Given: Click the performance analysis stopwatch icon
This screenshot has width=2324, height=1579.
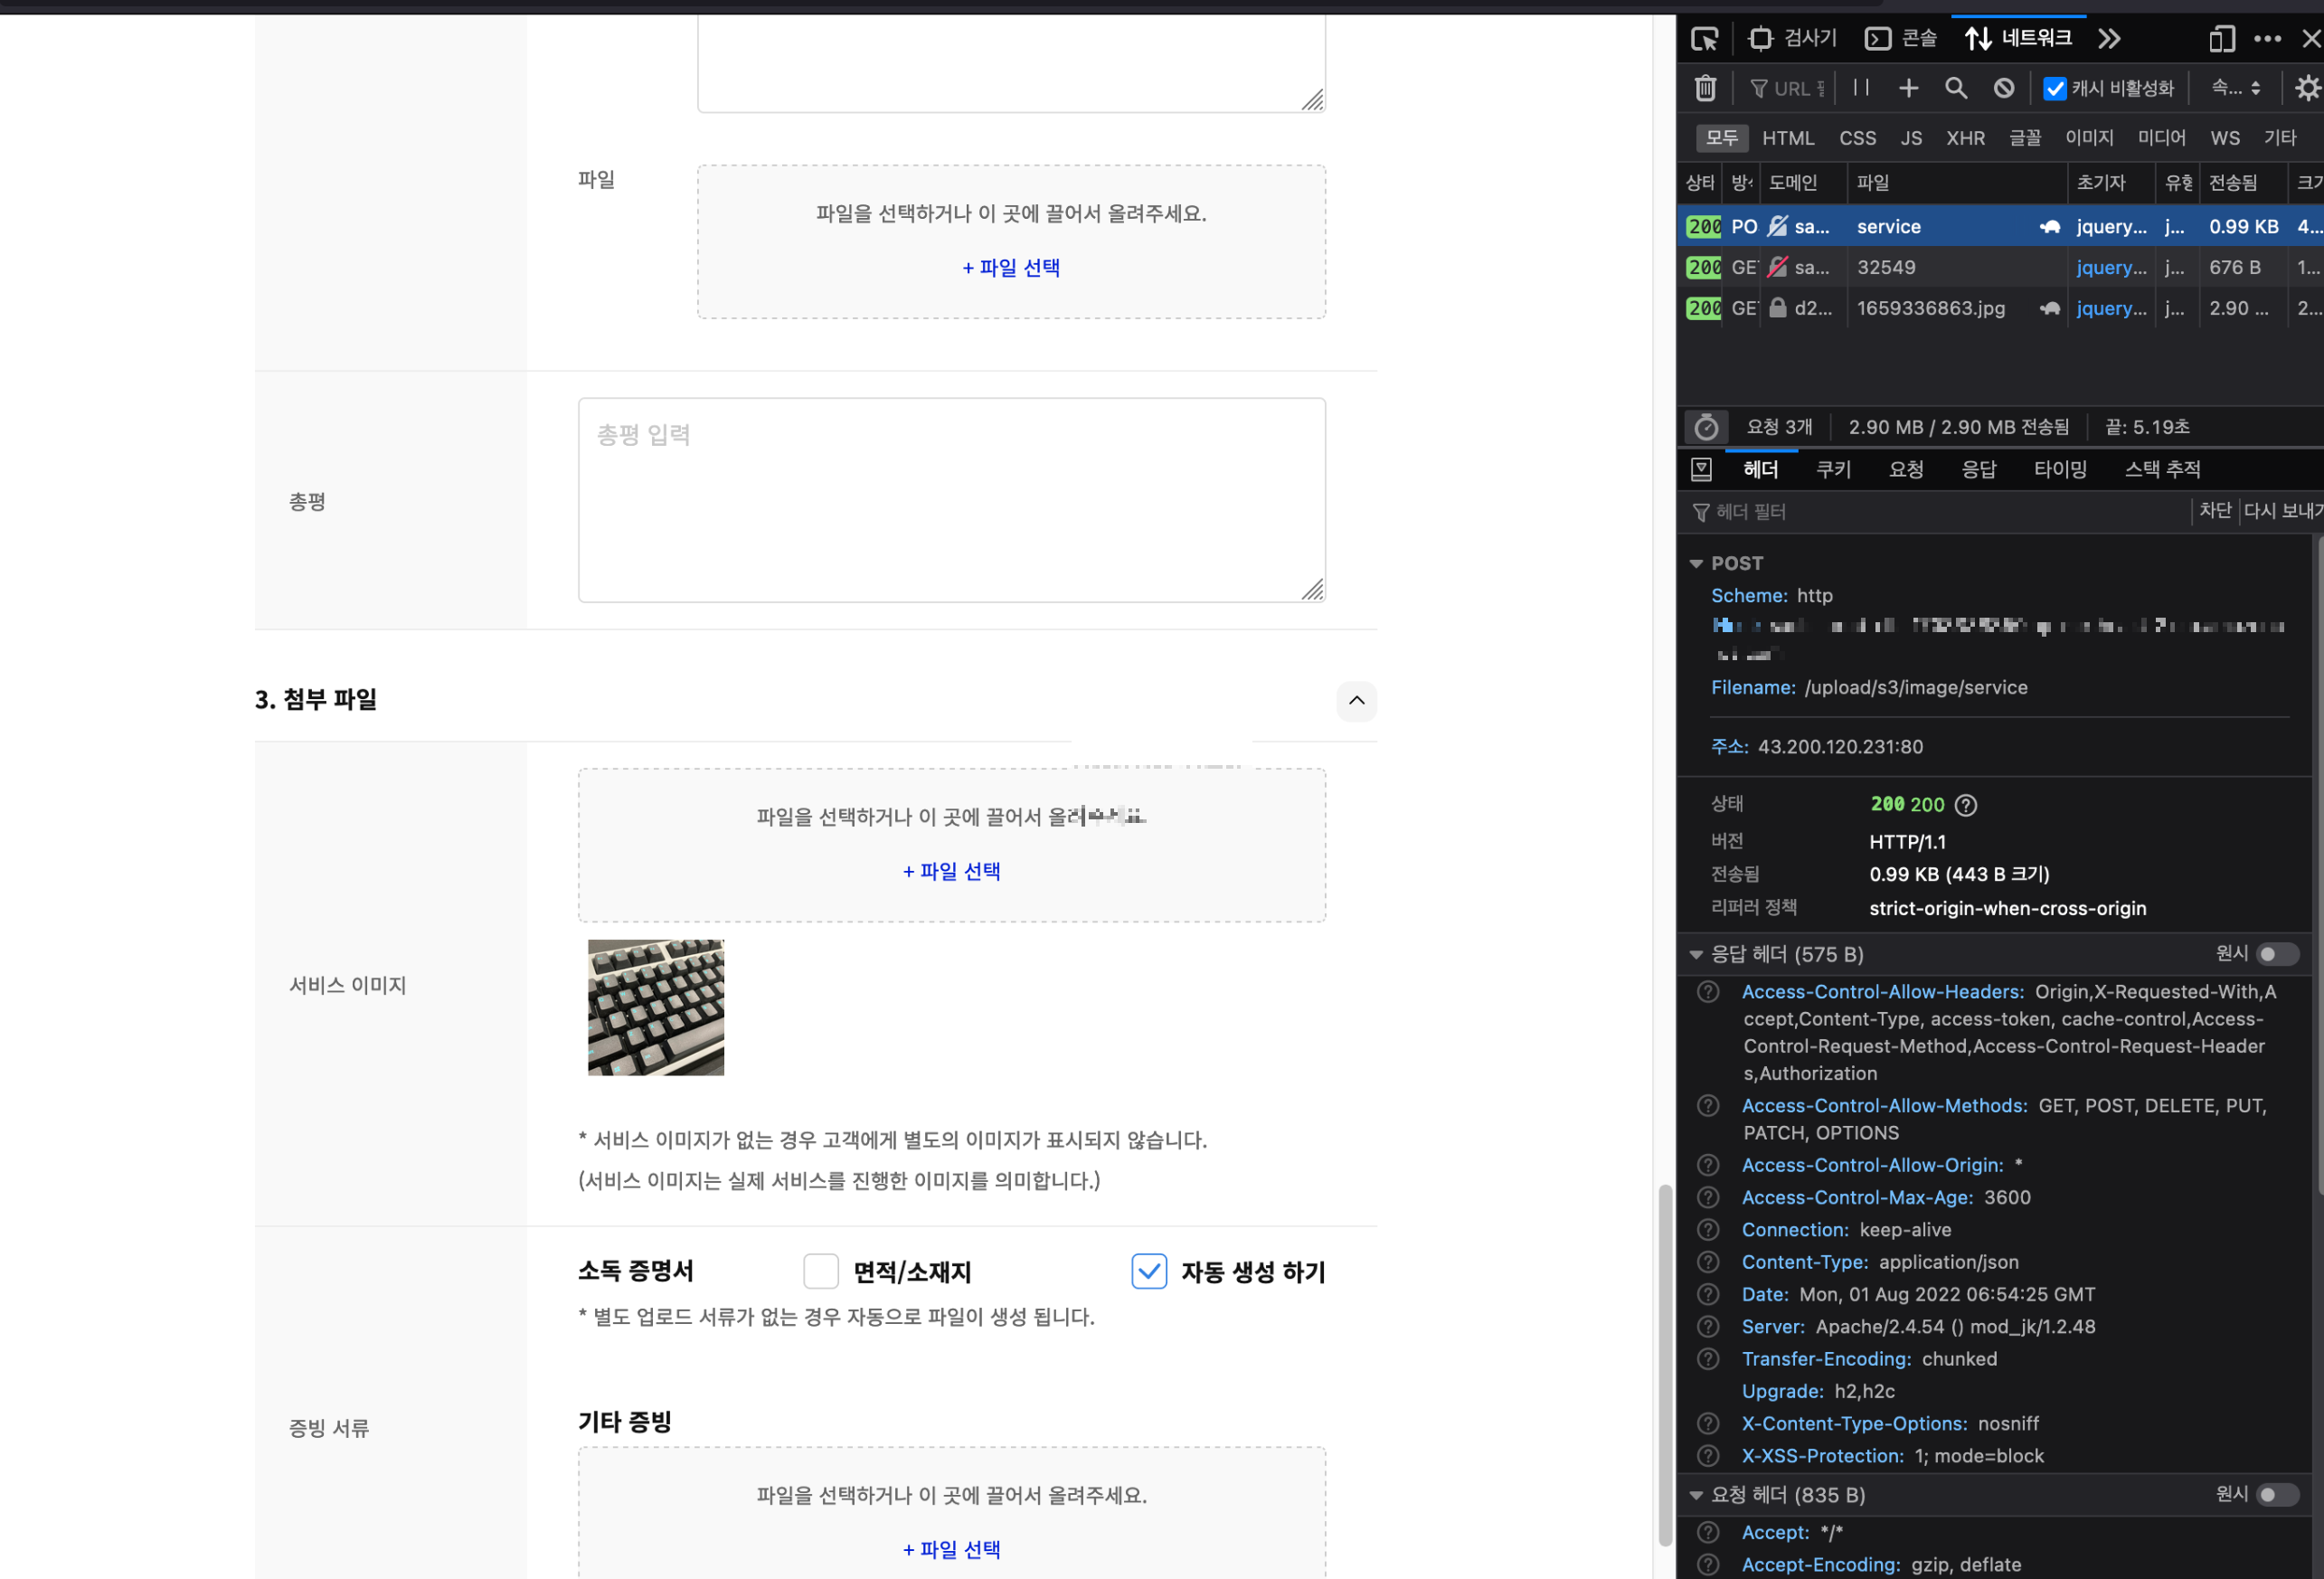Looking at the screenshot, I should click(x=1706, y=427).
